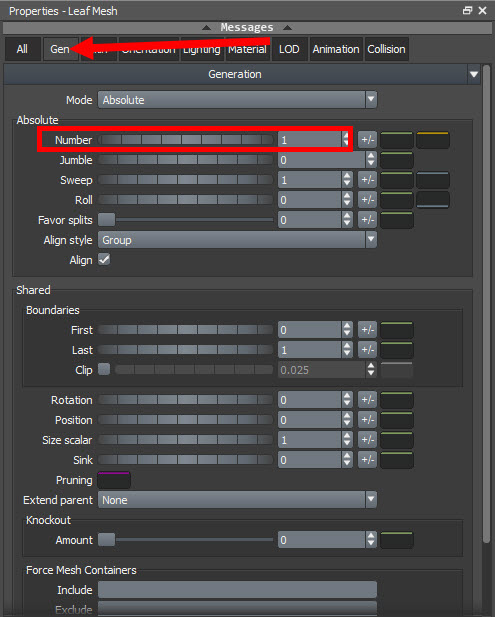The width and height of the screenshot is (495, 617).
Task: Open the Roll variance +/- button
Action: 367,200
